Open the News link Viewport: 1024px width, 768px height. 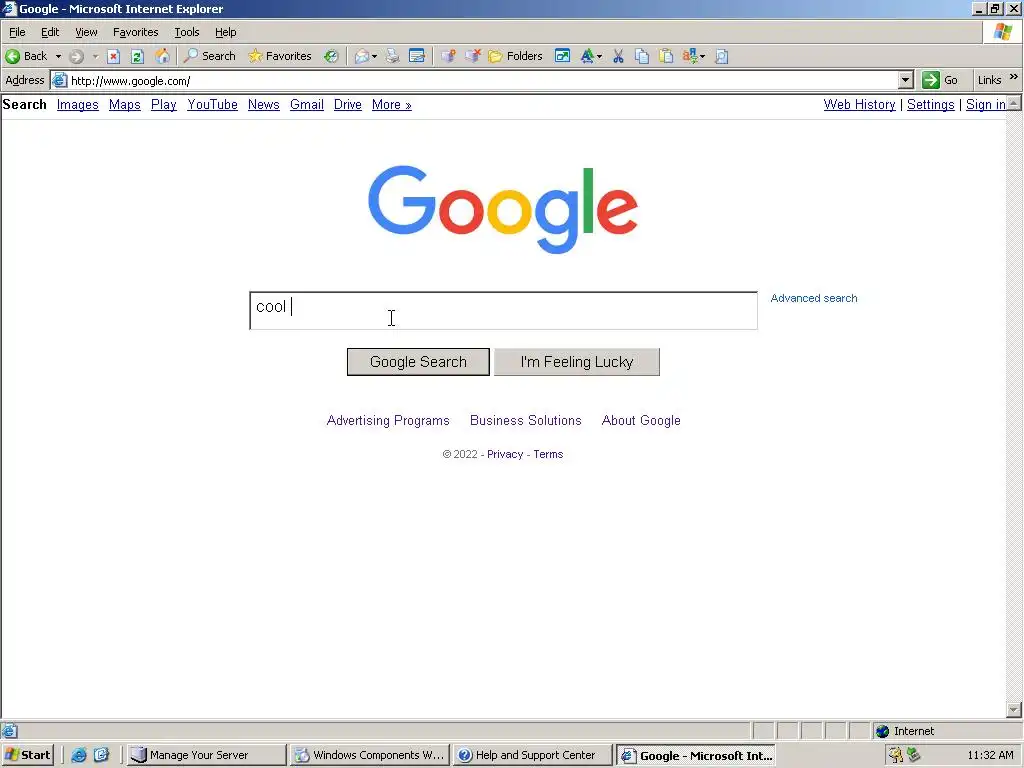tap(264, 104)
